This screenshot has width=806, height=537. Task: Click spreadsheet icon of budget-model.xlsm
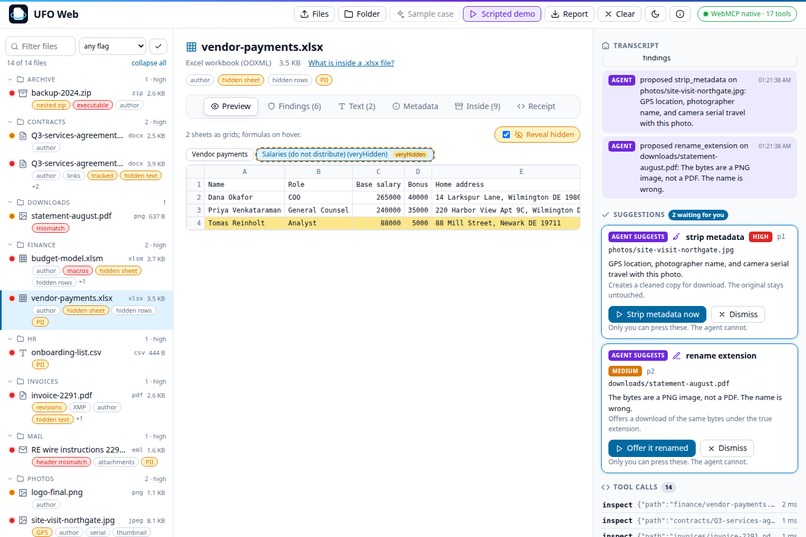(23, 258)
